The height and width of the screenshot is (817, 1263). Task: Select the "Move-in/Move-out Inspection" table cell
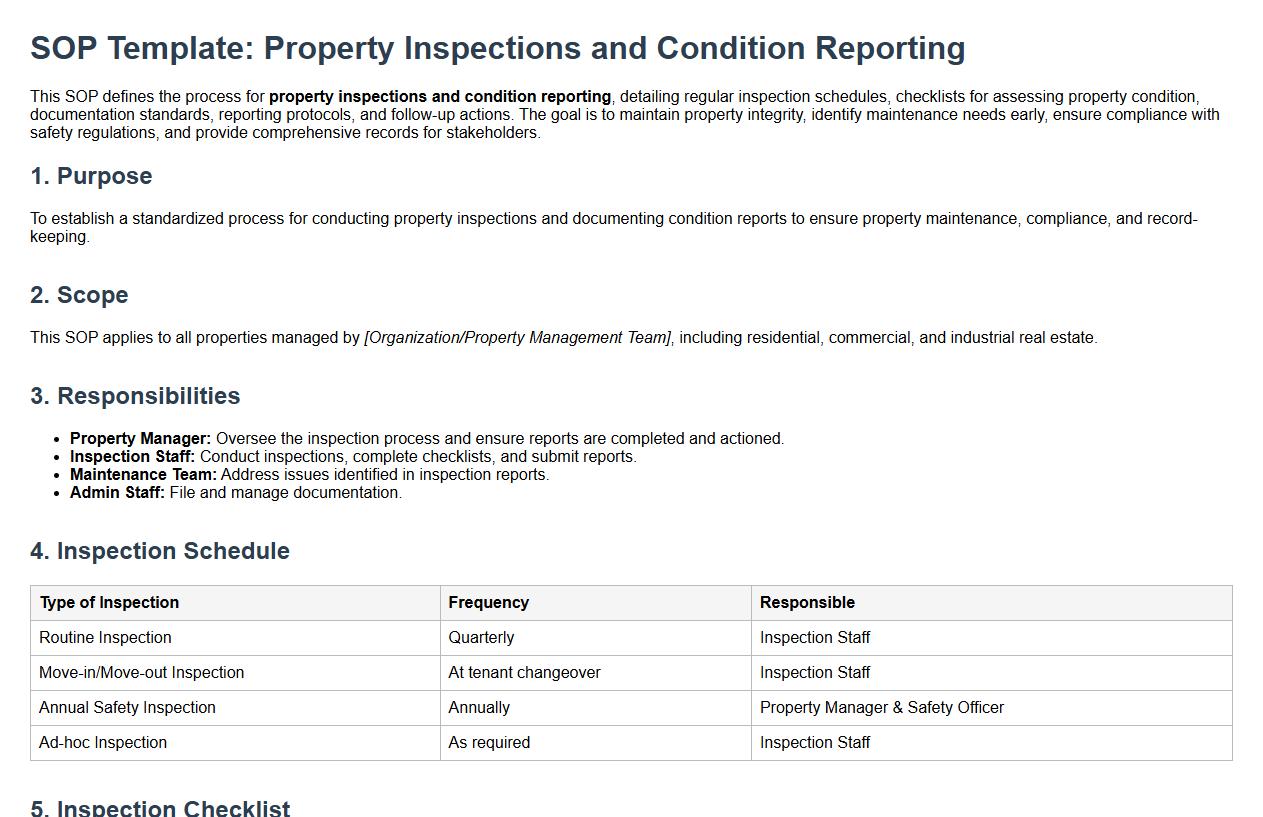141,673
